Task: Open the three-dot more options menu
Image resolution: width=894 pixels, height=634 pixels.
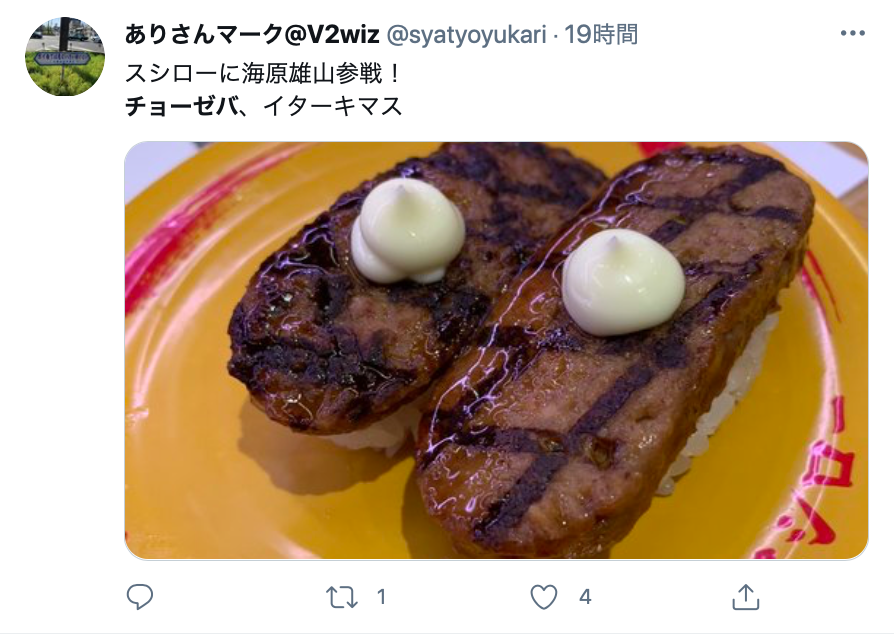Action: tap(853, 34)
